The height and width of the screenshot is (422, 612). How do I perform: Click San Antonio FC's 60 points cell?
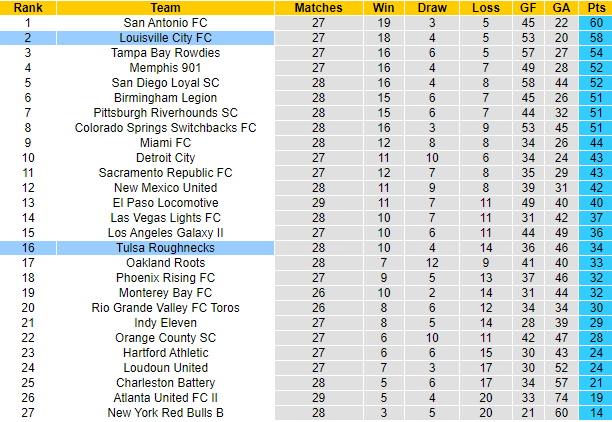(595, 22)
